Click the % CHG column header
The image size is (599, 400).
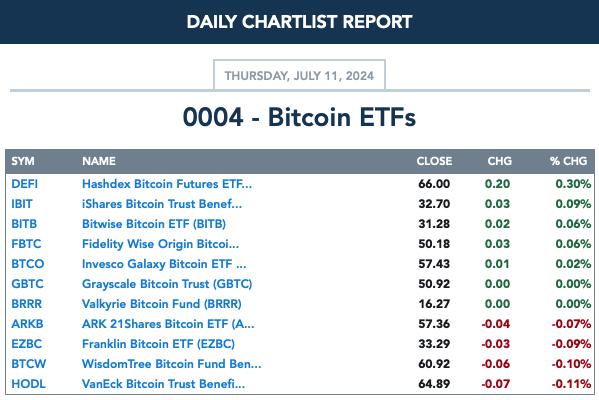568,161
